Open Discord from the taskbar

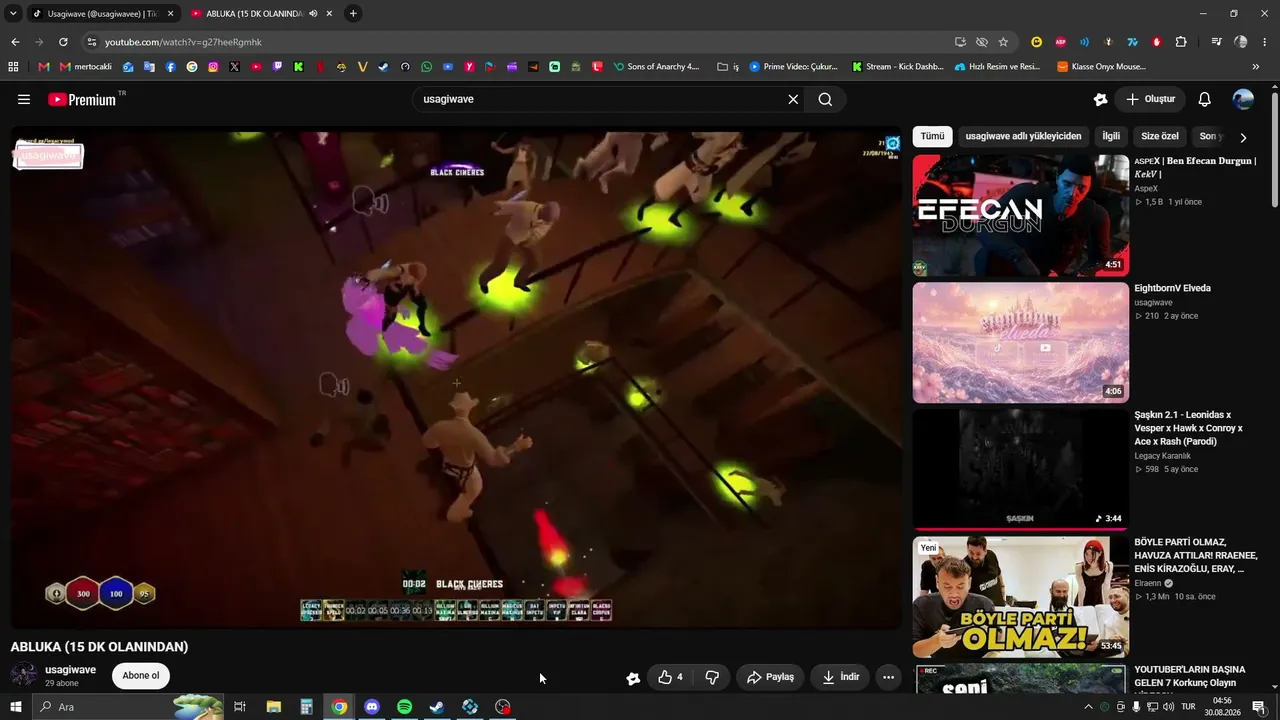[x=372, y=707]
